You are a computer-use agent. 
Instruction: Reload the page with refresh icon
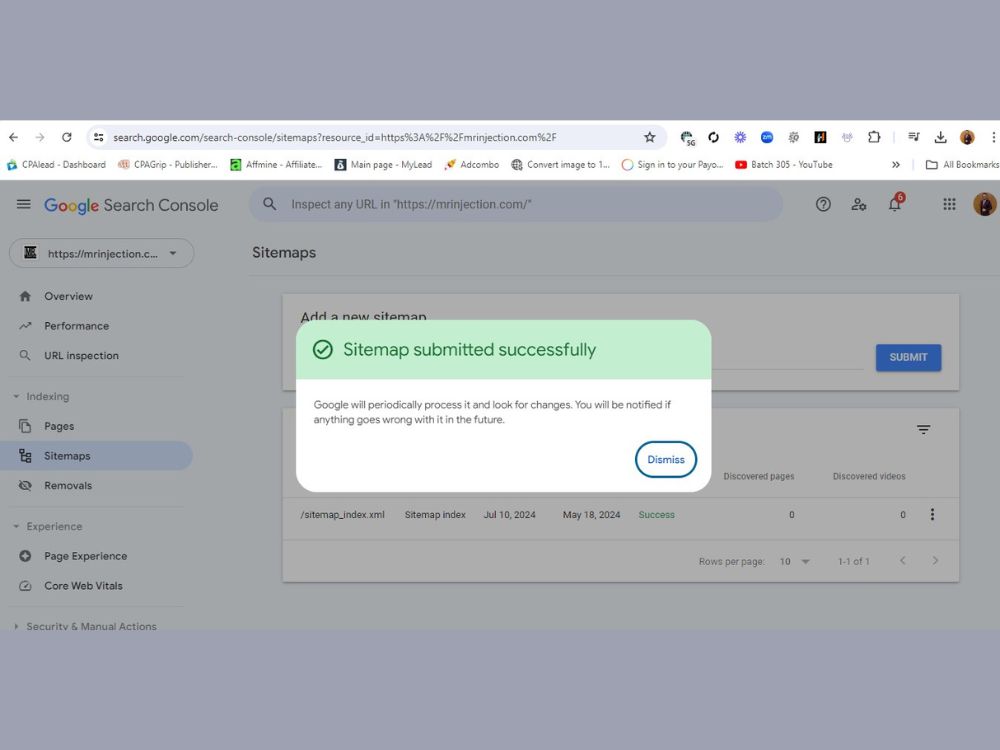click(x=66, y=137)
